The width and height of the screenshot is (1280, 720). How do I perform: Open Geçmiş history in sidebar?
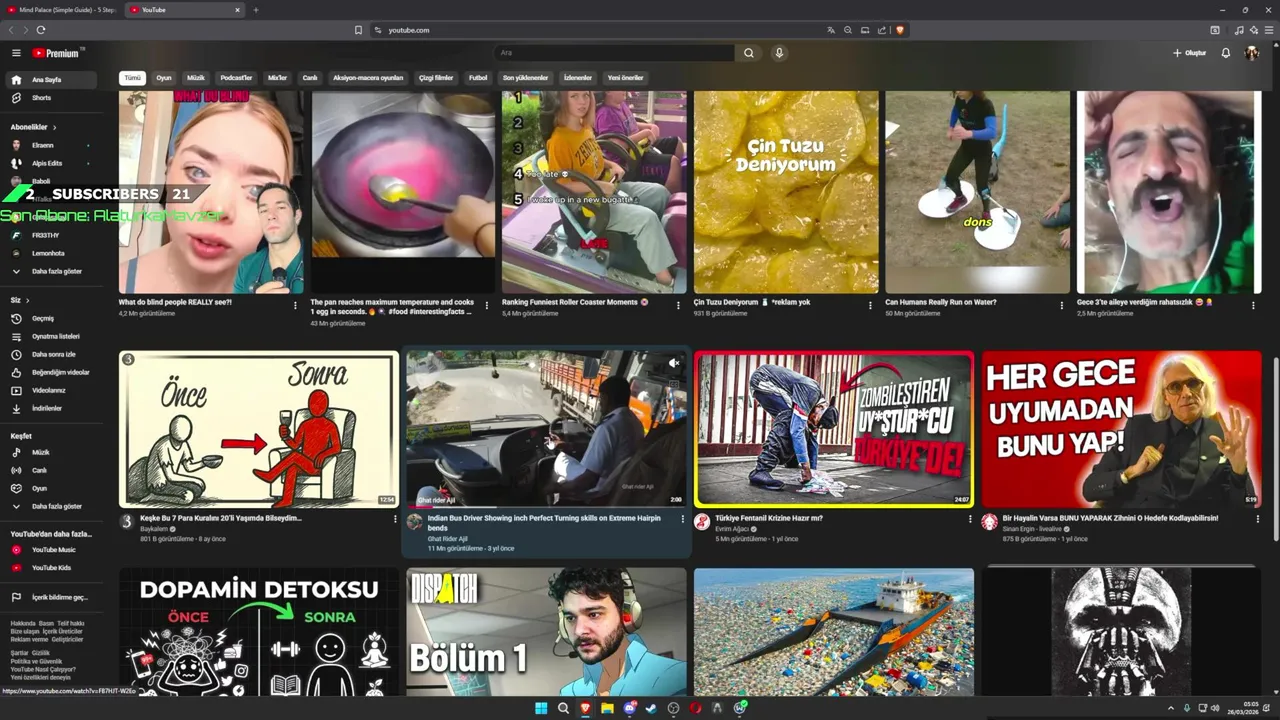click(x=52, y=319)
